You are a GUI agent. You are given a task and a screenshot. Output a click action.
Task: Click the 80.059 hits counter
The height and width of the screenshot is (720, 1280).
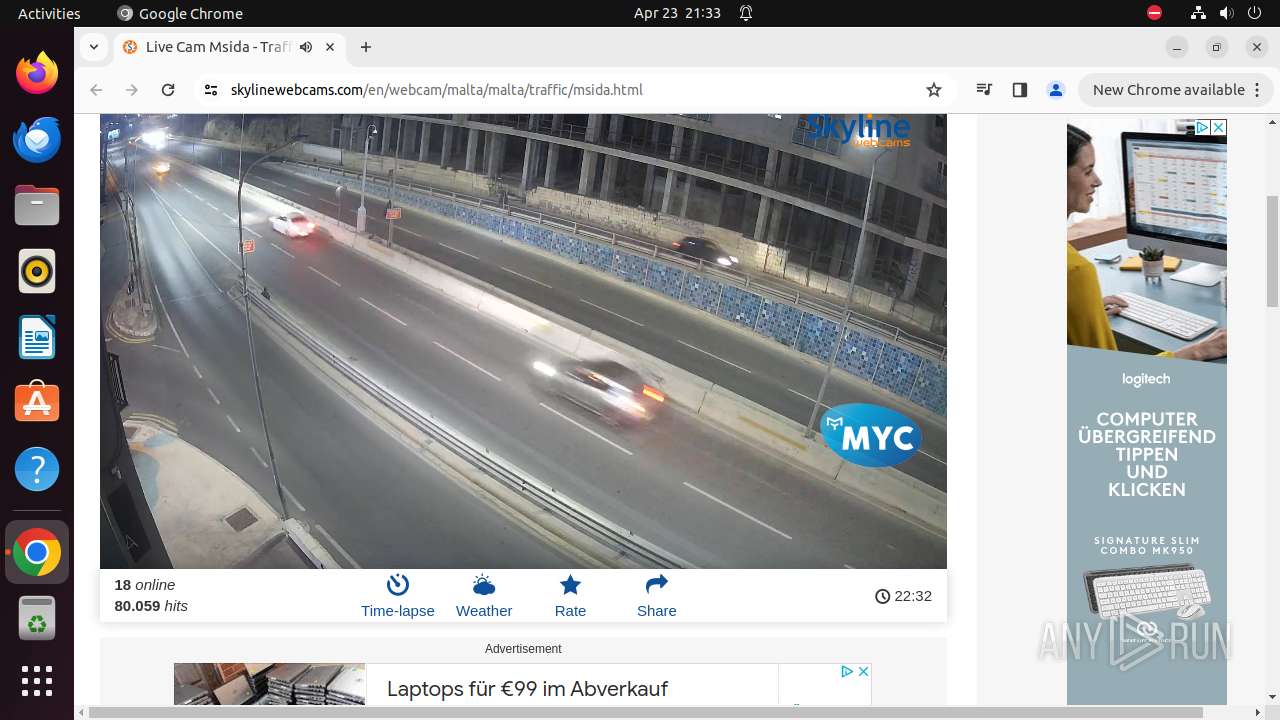click(151, 606)
